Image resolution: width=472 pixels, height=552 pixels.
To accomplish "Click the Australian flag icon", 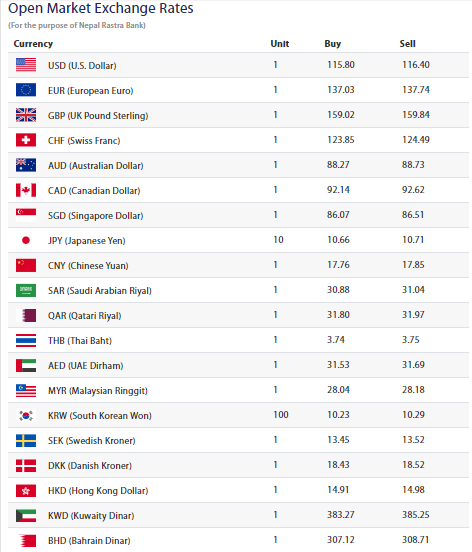I will 26,165.
